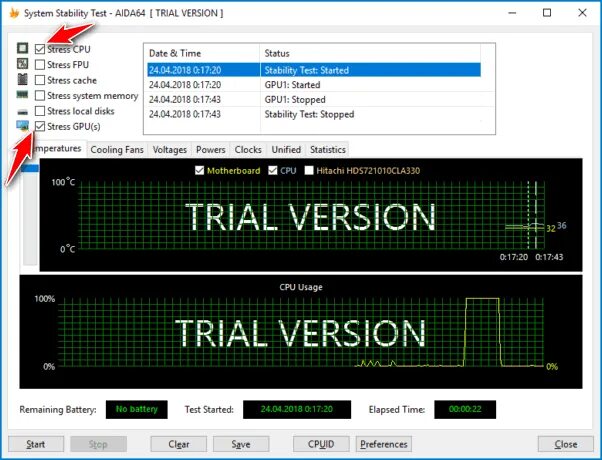Click the RAM module icon beside system memory
602x460 pixels.
tap(22, 94)
